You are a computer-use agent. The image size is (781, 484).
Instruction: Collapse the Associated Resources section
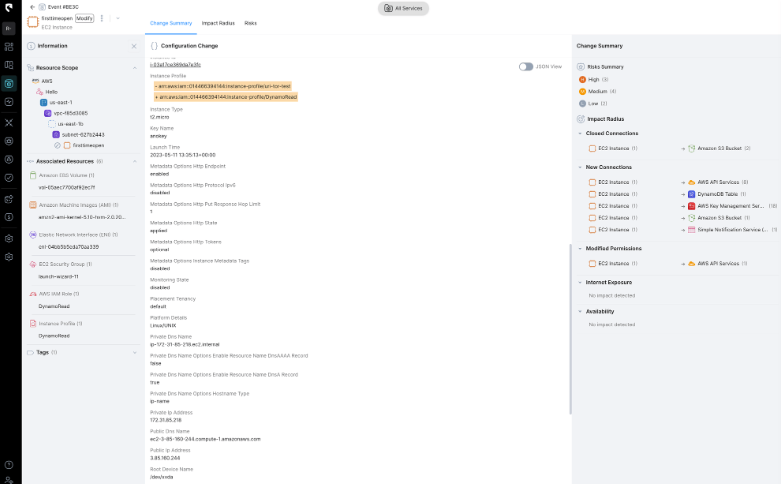(134, 161)
